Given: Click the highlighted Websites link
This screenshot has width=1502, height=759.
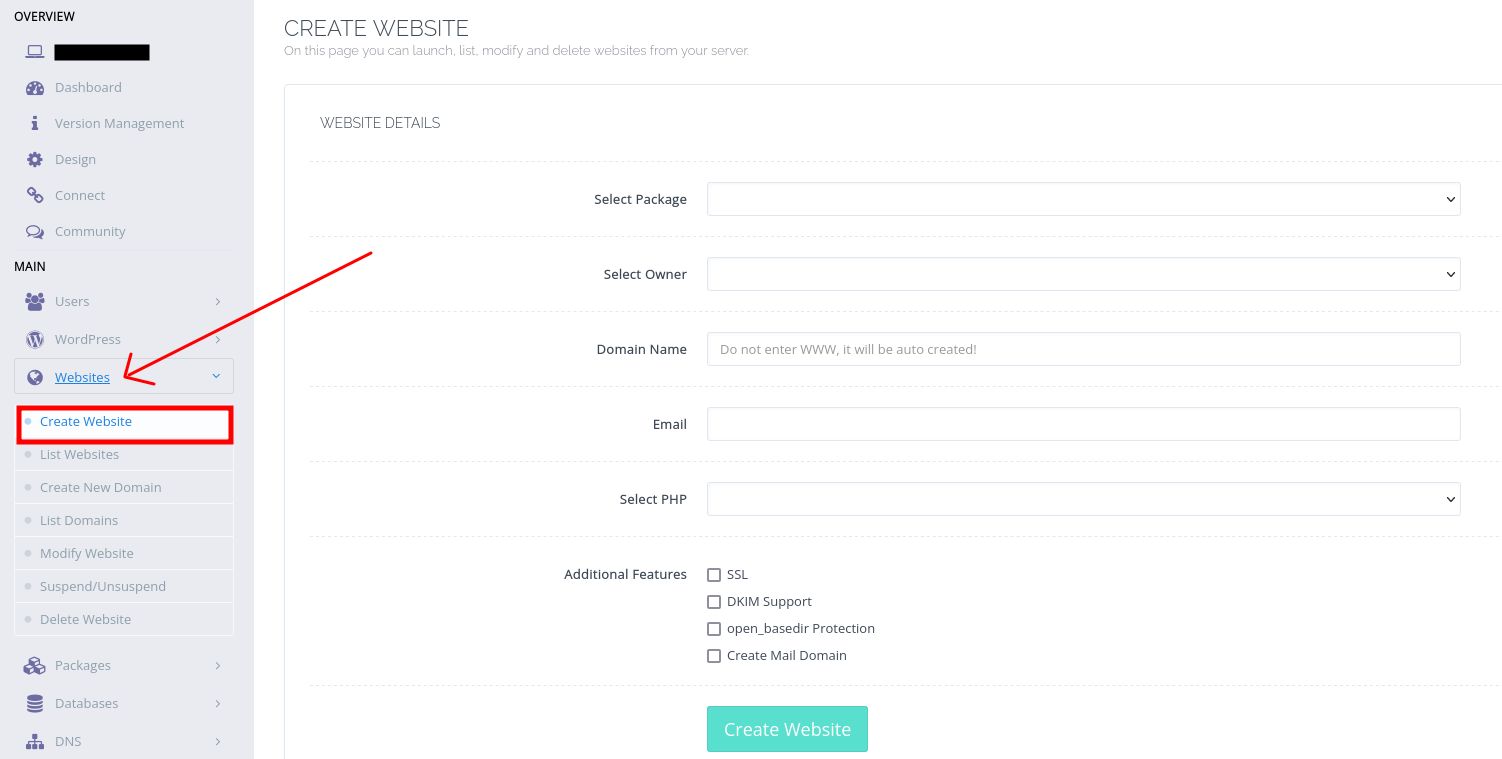Looking at the screenshot, I should click(x=82, y=377).
